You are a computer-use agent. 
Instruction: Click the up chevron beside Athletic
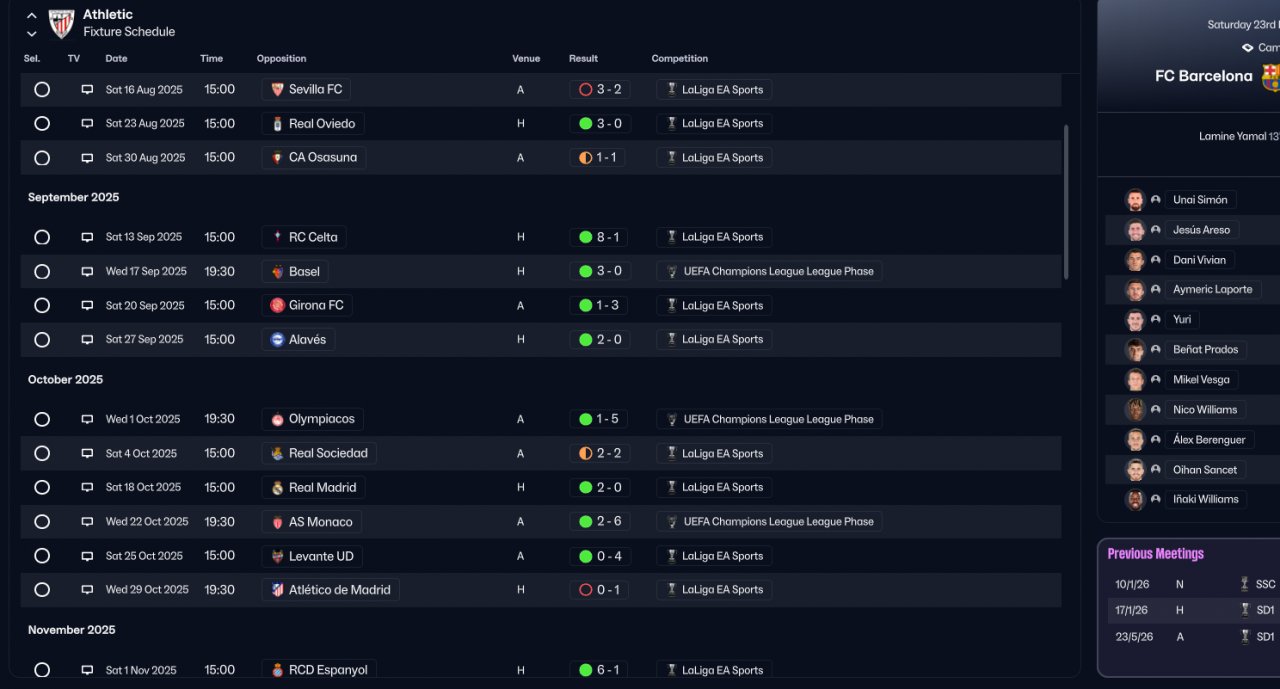[x=32, y=16]
